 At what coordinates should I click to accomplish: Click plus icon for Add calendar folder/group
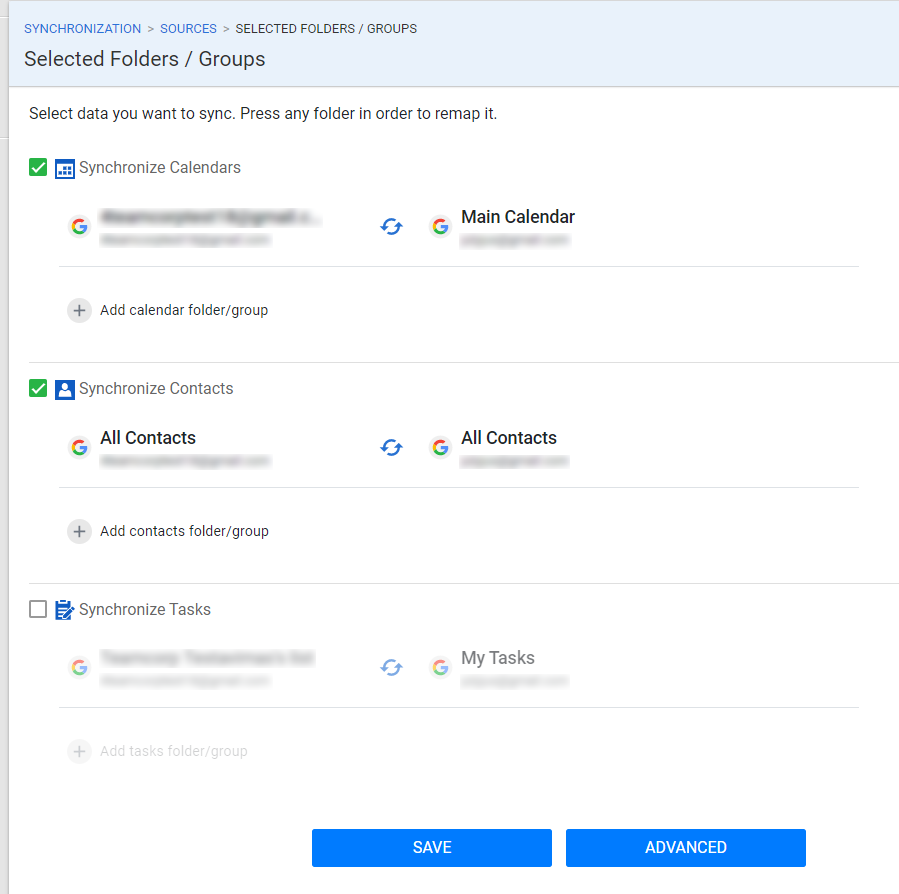[x=80, y=311]
